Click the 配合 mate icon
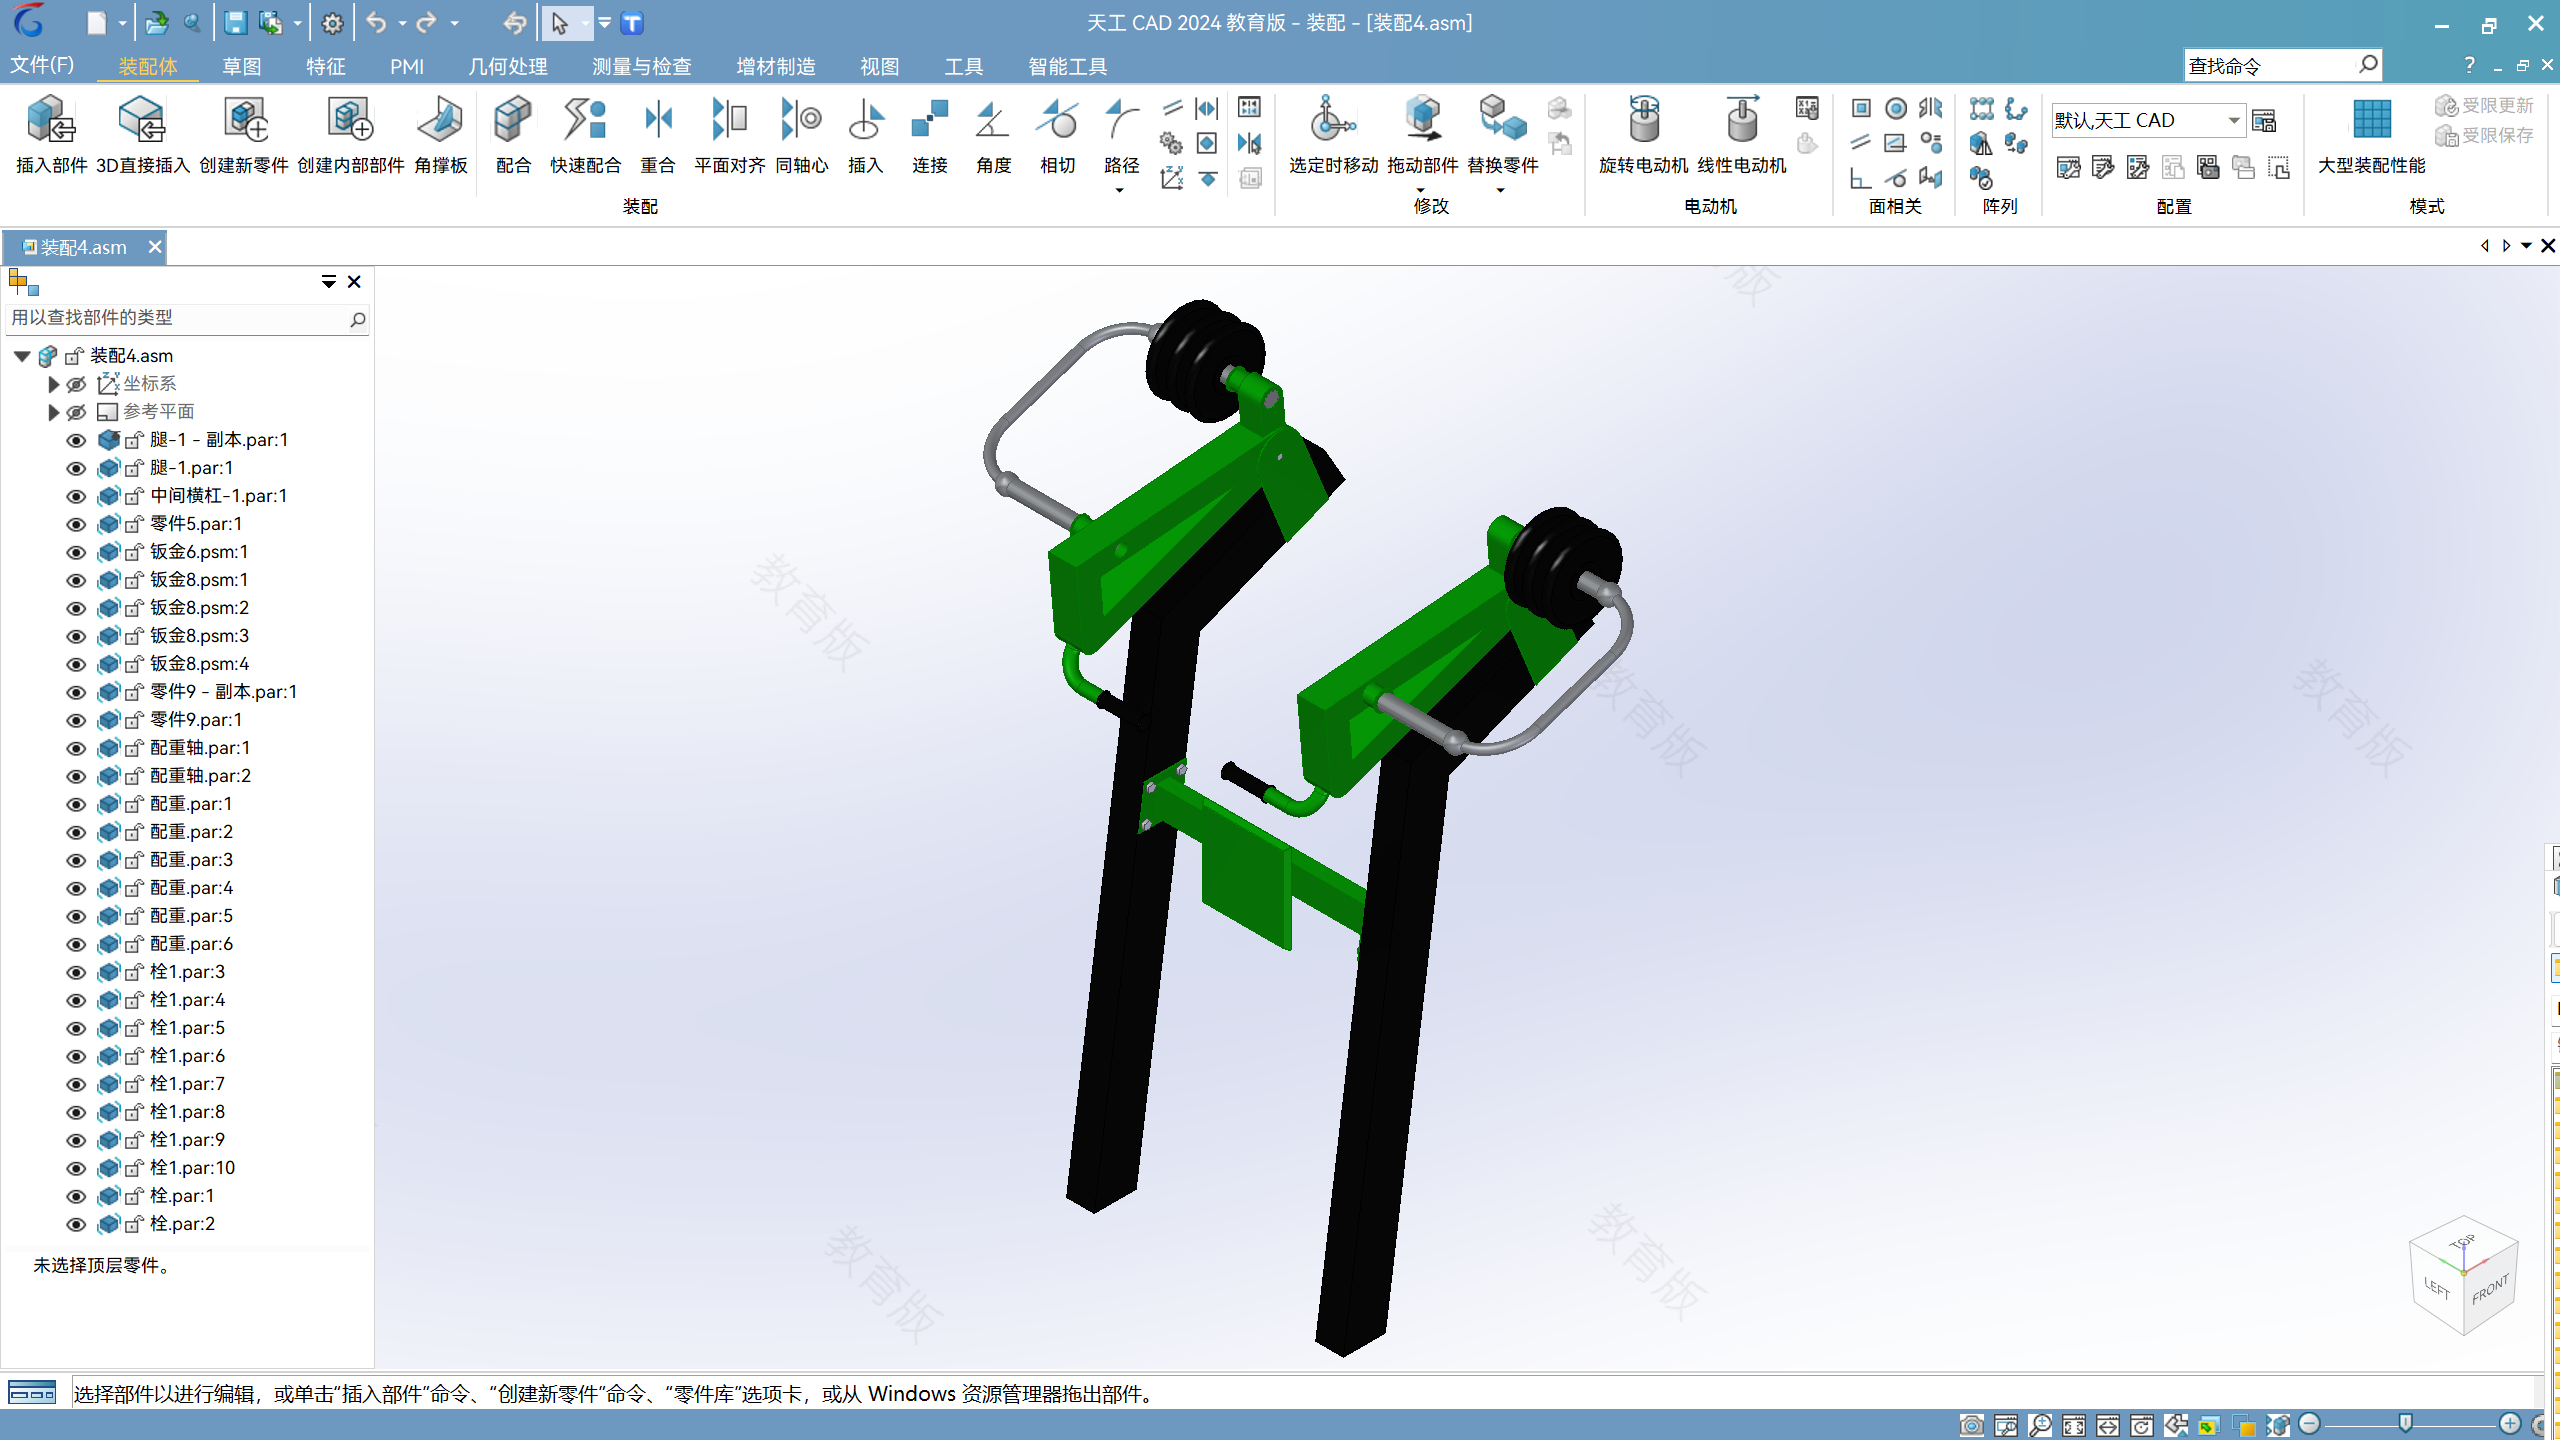 click(513, 135)
